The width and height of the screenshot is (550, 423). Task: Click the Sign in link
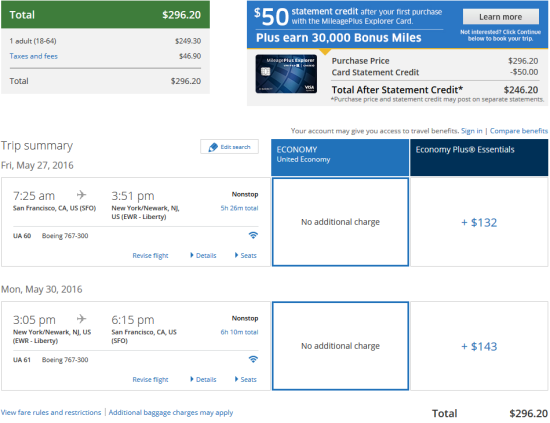coord(471,131)
